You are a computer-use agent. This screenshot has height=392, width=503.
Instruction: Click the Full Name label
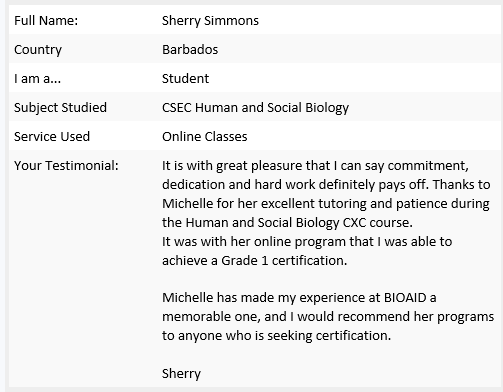[x=46, y=21]
